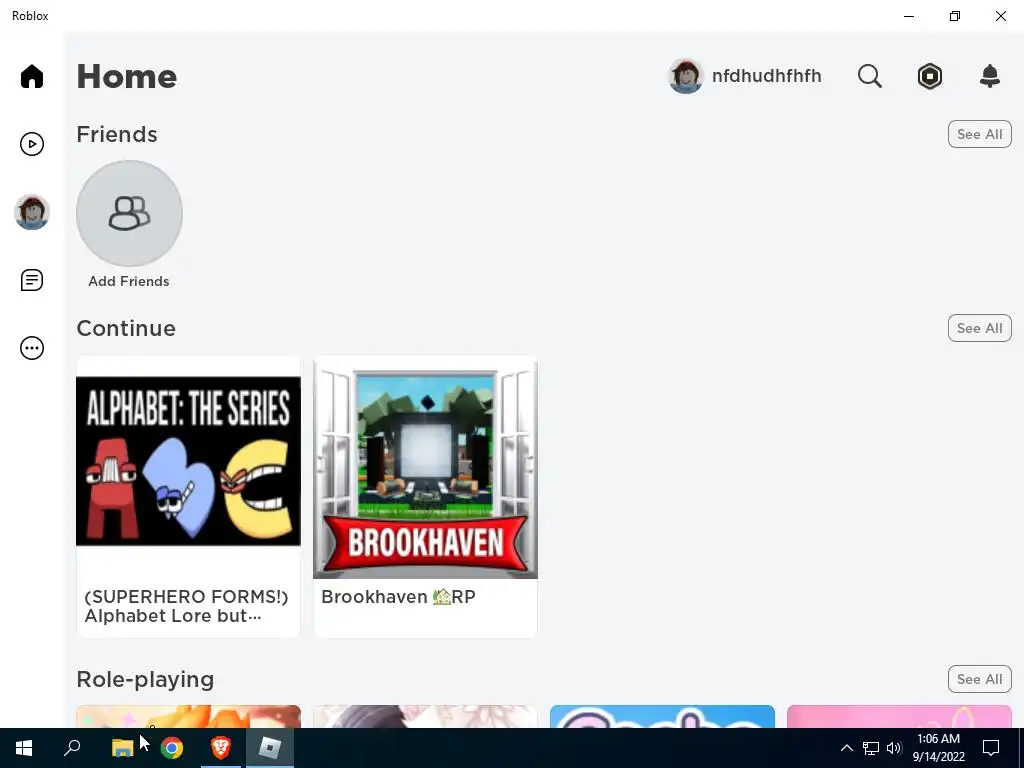
Task: Open the Robux icon
Action: (929, 76)
